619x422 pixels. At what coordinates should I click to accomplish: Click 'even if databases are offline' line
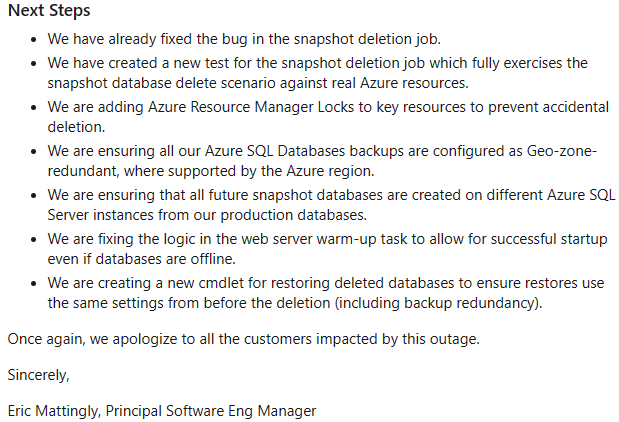(141, 259)
